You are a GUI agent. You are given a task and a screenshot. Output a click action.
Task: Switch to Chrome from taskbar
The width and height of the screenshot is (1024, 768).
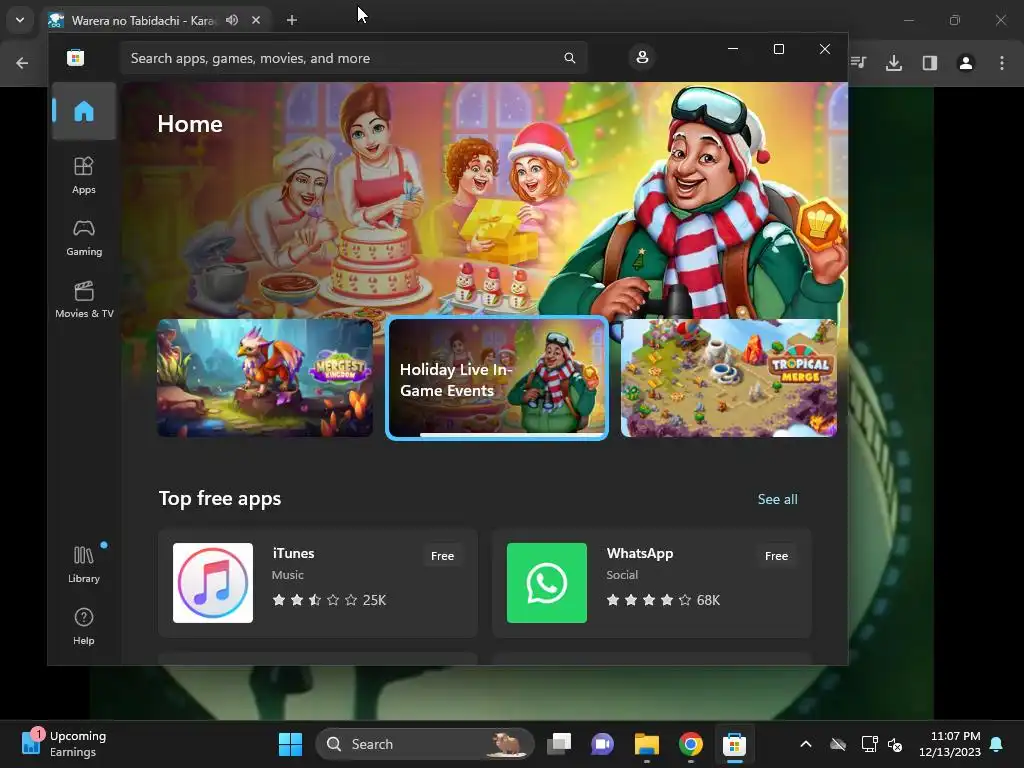pyautogui.click(x=690, y=744)
